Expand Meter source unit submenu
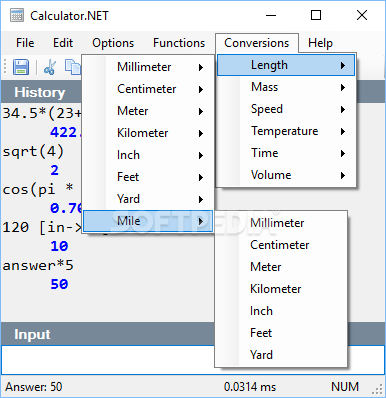This screenshot has width=386, height=398. pyautogui.click(x=148, y=111)
